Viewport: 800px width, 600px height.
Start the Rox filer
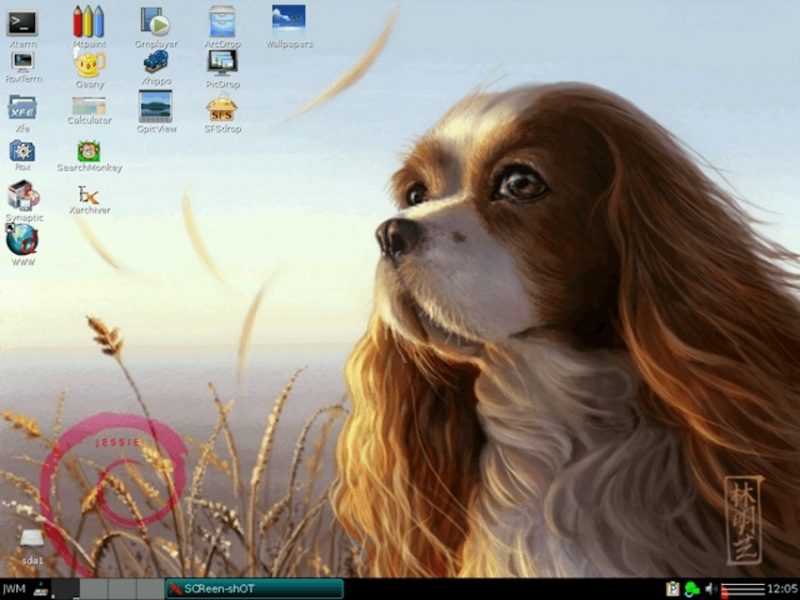21,152
